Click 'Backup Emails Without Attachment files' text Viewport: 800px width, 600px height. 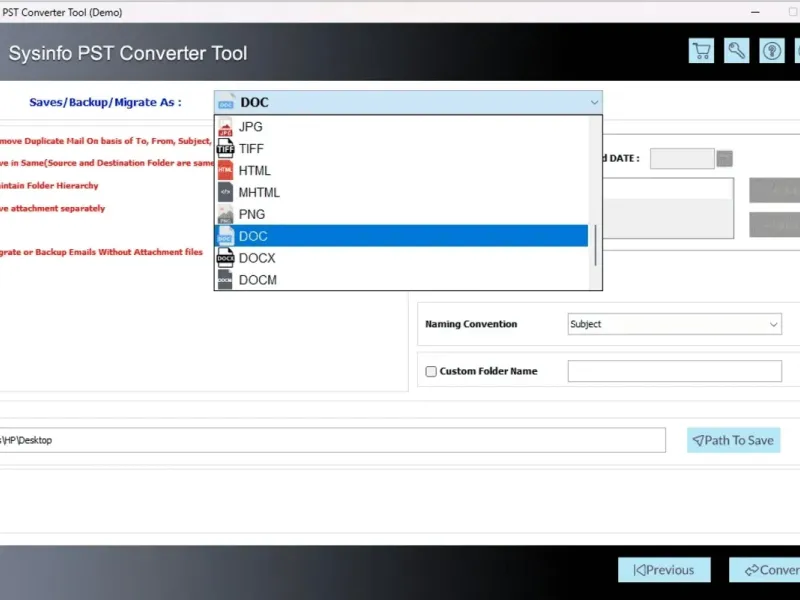click(x=101, y=252)
